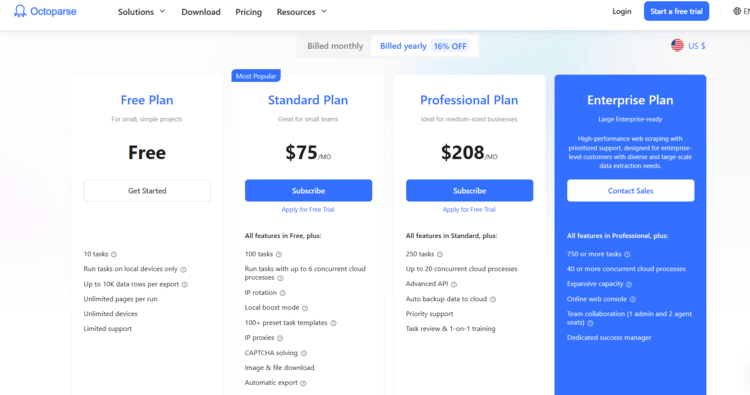Open info icon next to Local boost mode

coord(305,308)
